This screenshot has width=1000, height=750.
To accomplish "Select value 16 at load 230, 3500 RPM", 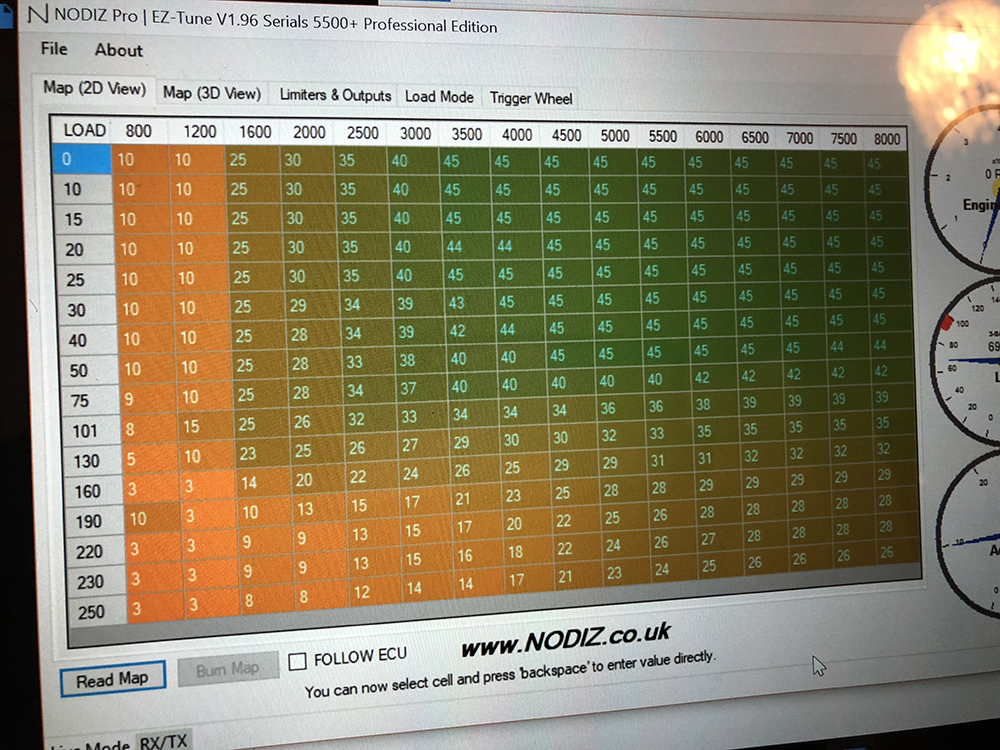I will tap(478, 555).
